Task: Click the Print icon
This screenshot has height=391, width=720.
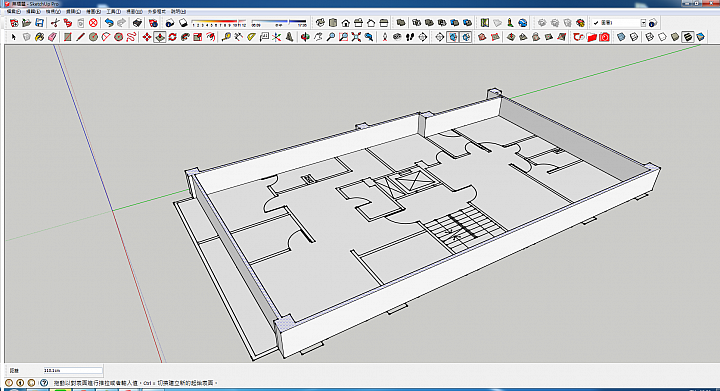Action: (x=137, y=22)
